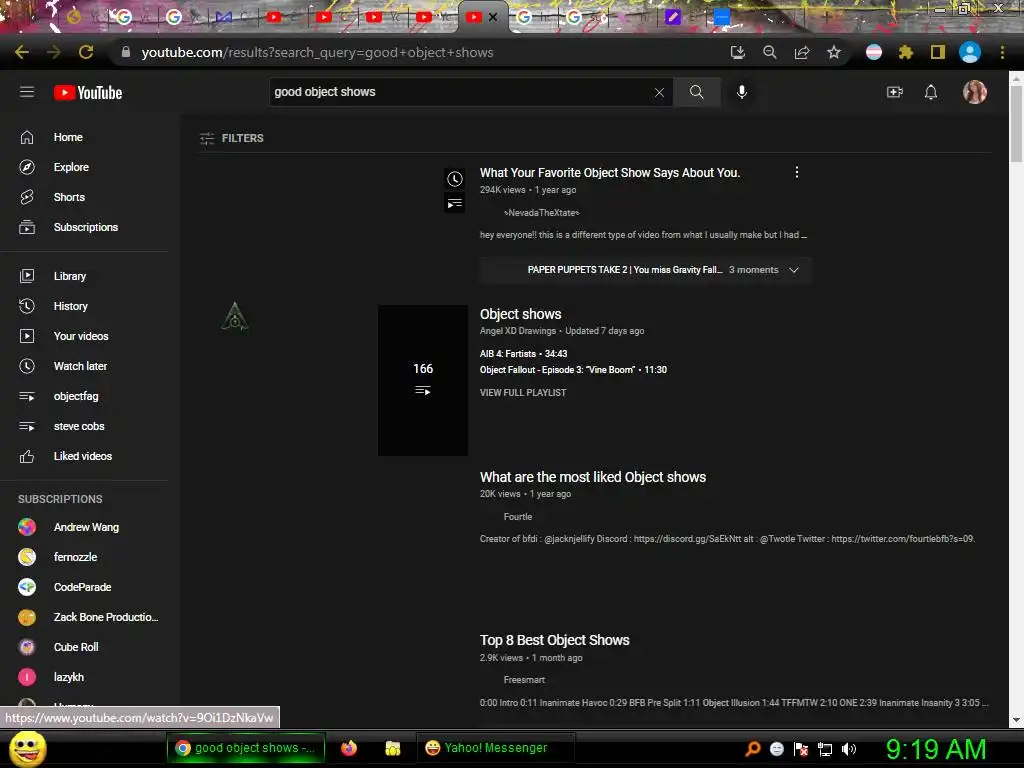
Task: Toggle the browser side panel icon
Action: click(938, 52)
